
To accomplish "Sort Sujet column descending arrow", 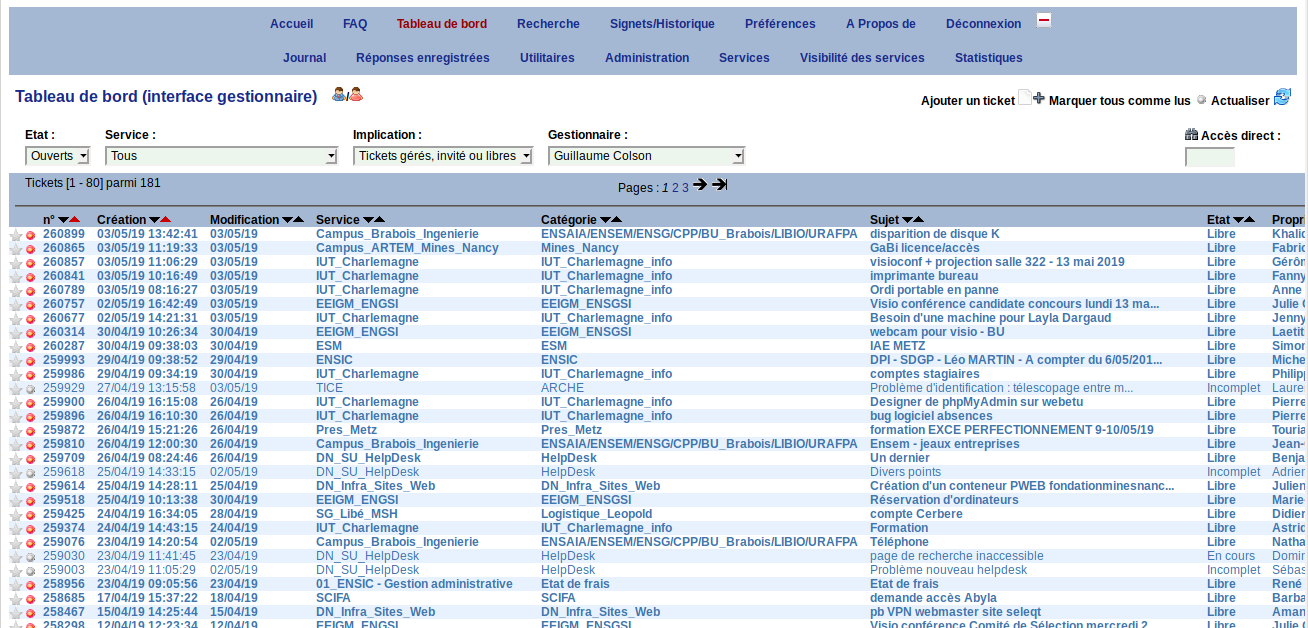I will [907, 220].
